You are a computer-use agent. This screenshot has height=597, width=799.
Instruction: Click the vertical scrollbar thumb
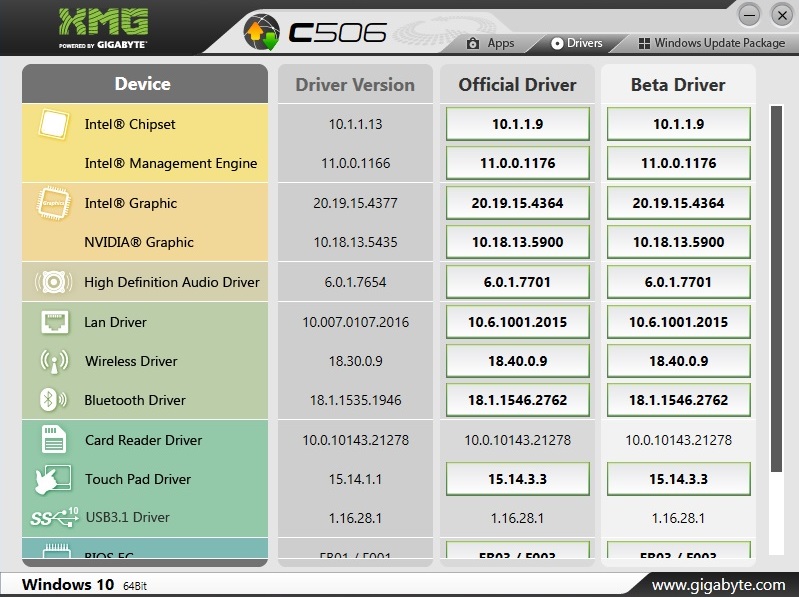[x=776, y=289]
